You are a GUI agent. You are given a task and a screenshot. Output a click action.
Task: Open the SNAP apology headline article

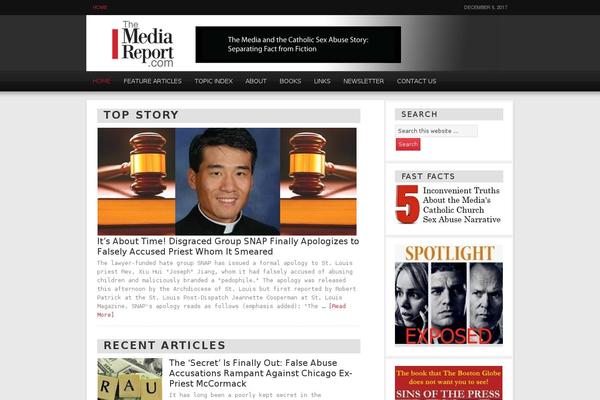pos(228,247)
